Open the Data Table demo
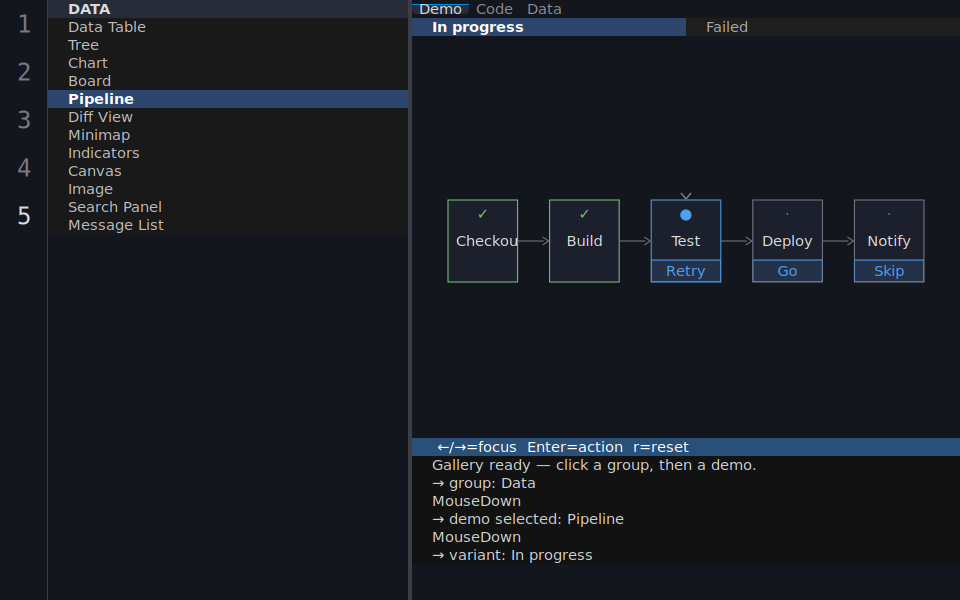 click(x=228, y=27)
